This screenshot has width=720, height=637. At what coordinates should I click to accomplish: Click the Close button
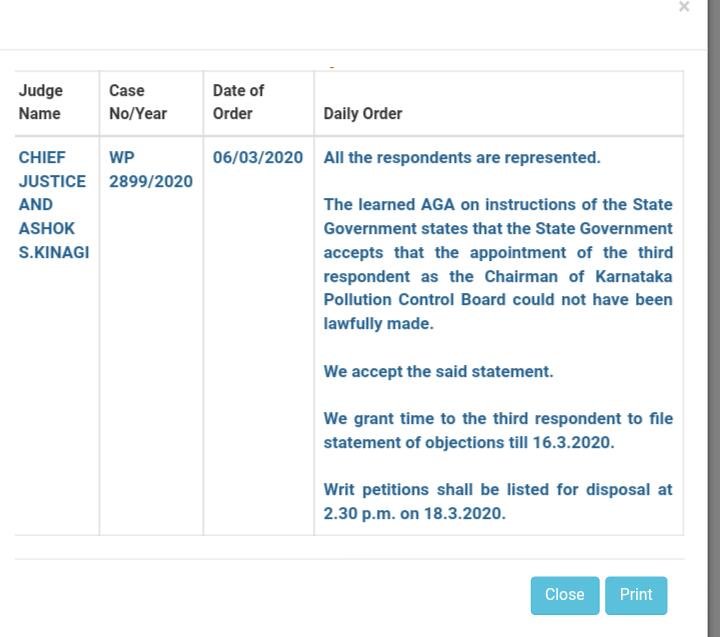tap(564, 595)
